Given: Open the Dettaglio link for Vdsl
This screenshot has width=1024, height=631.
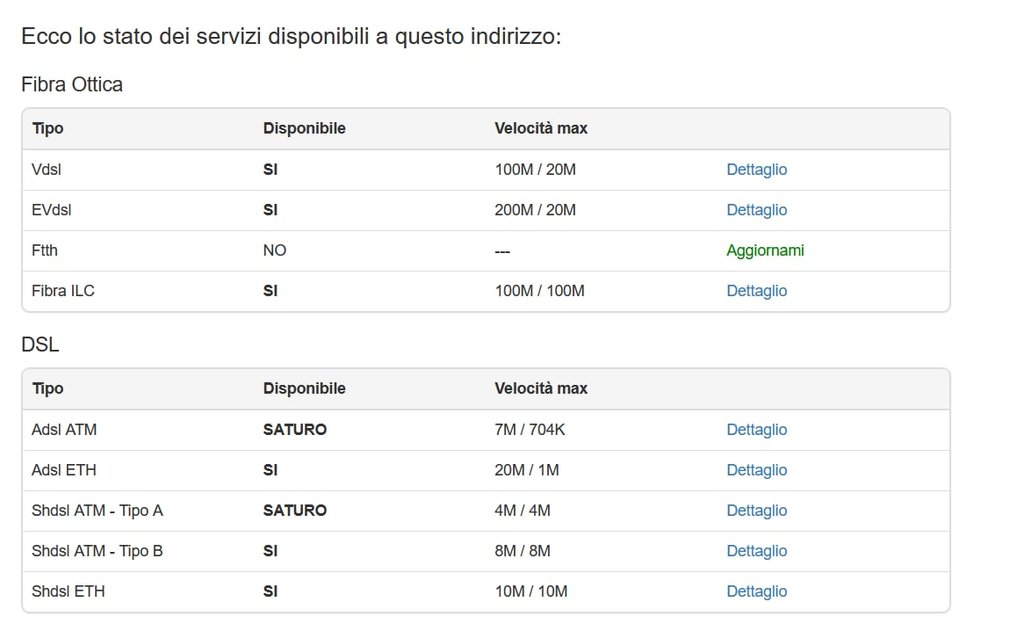Looking at the screenshot, I should point(756,170).
